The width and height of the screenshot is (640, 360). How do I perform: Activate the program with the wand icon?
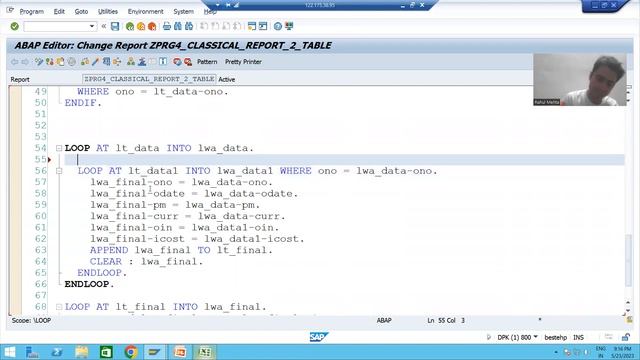click(96, 62)
